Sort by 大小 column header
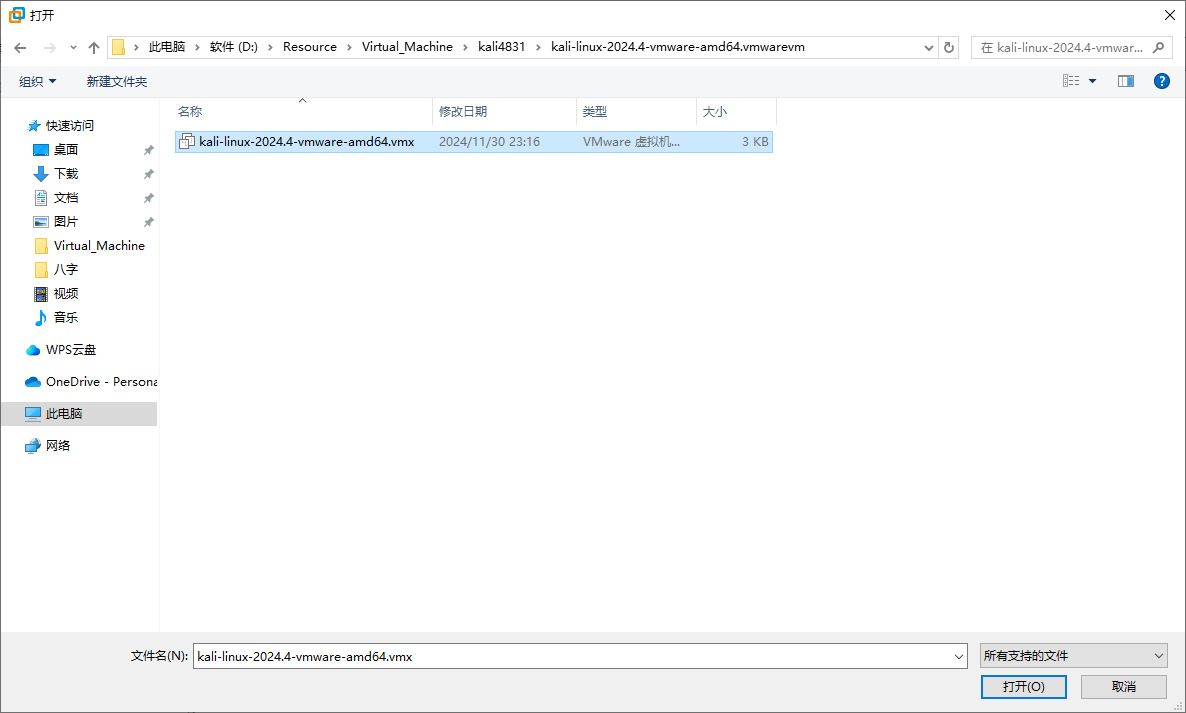The image size is (1186, 713). [x=736, y=111]
